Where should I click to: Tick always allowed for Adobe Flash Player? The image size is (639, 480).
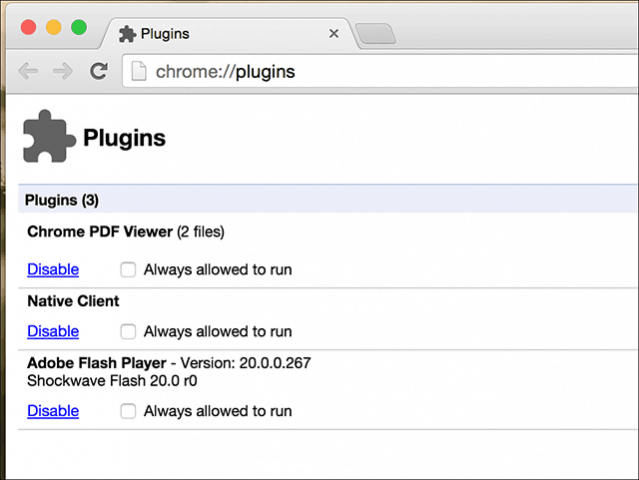(x=128, y=411)
